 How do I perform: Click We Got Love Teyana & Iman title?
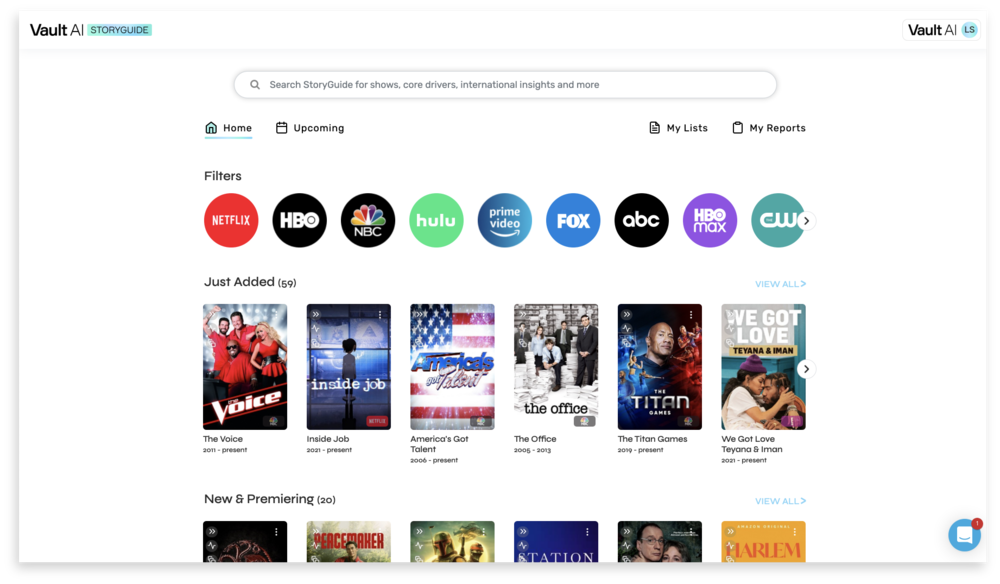752,444
